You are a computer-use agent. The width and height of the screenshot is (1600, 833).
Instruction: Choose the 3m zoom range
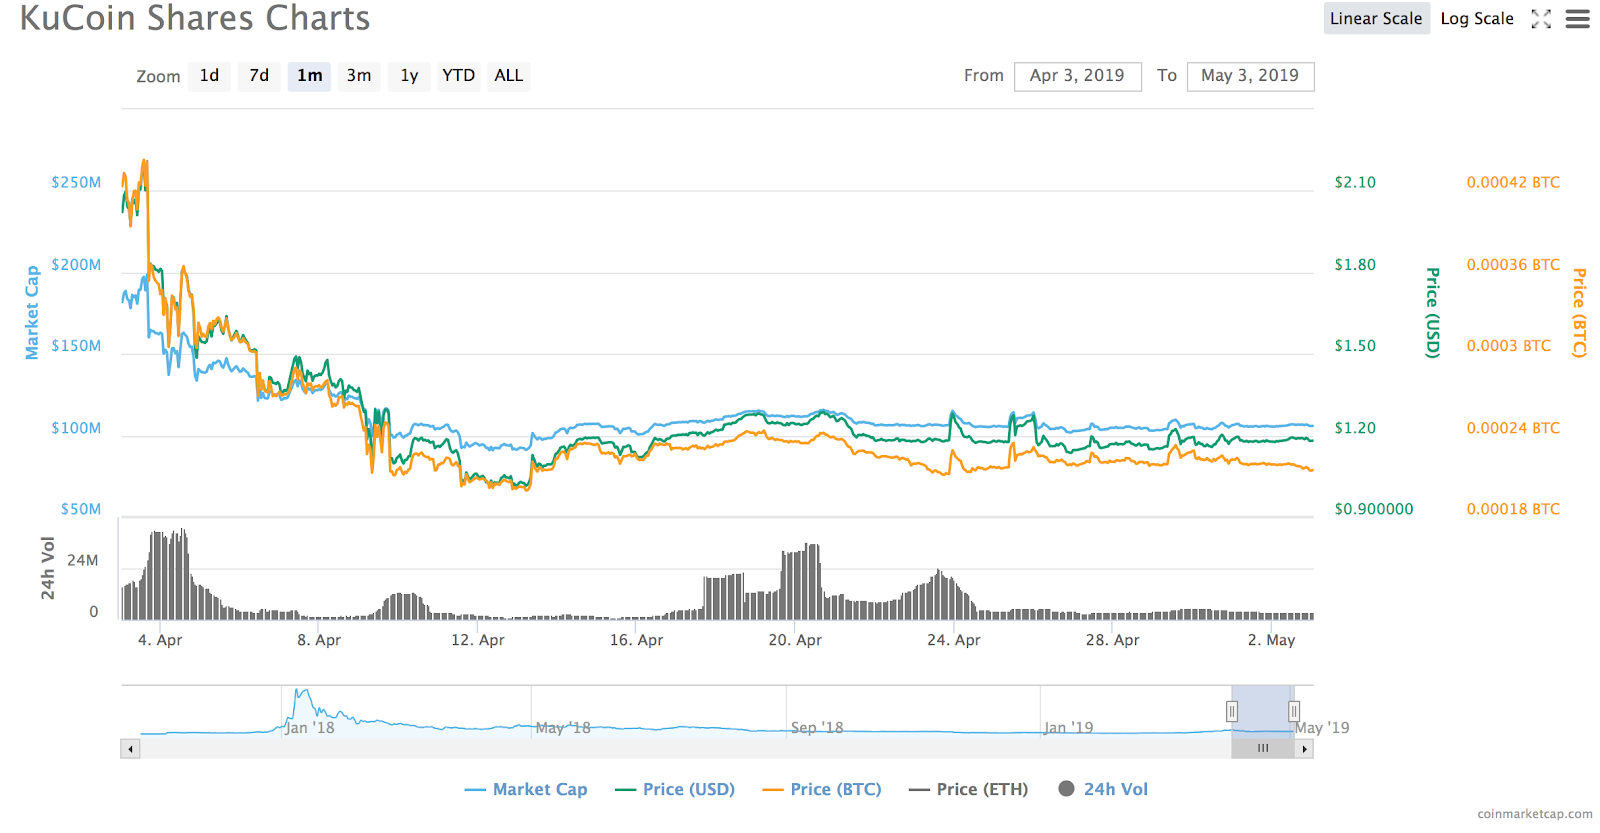(x=359, y=76)
